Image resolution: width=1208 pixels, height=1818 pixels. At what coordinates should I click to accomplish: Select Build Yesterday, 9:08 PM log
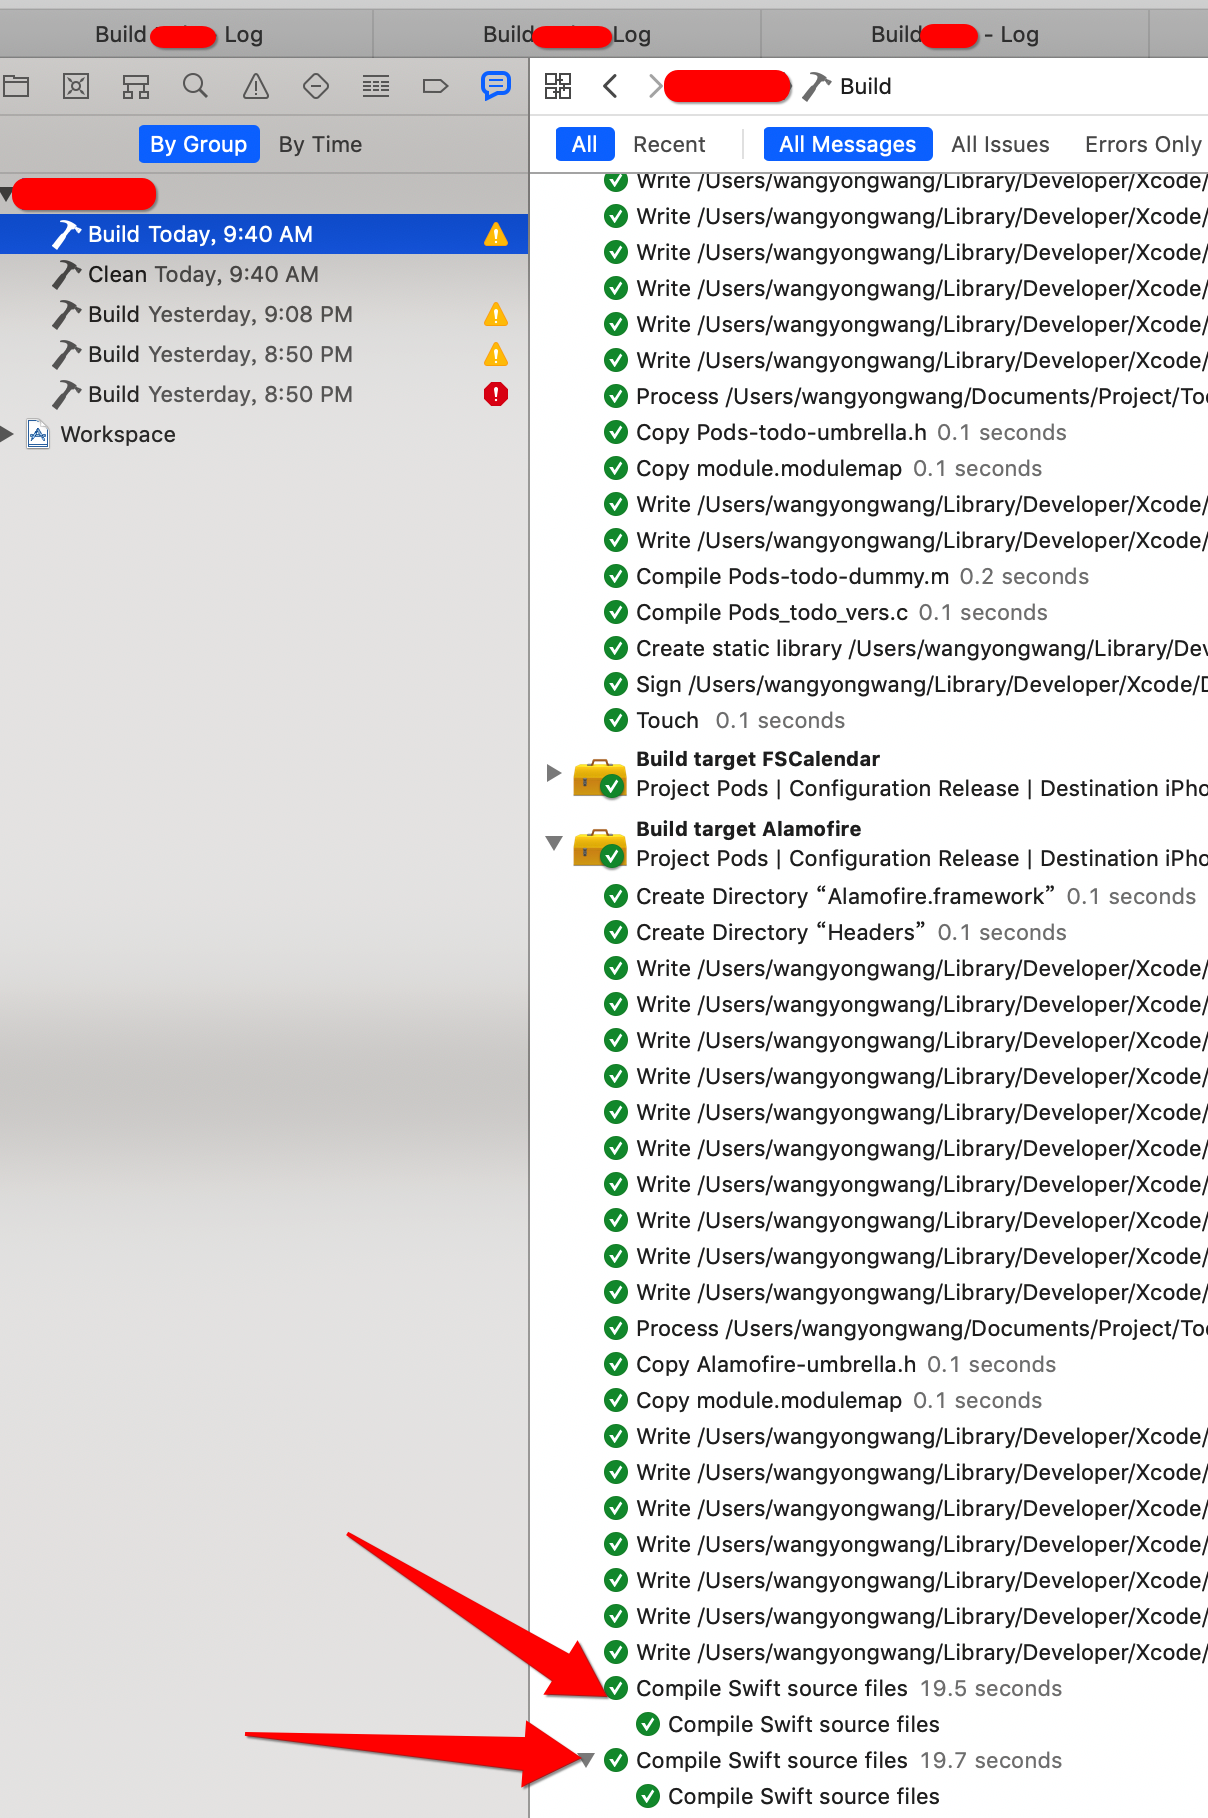pyautogui.click(x=264, y=314)
